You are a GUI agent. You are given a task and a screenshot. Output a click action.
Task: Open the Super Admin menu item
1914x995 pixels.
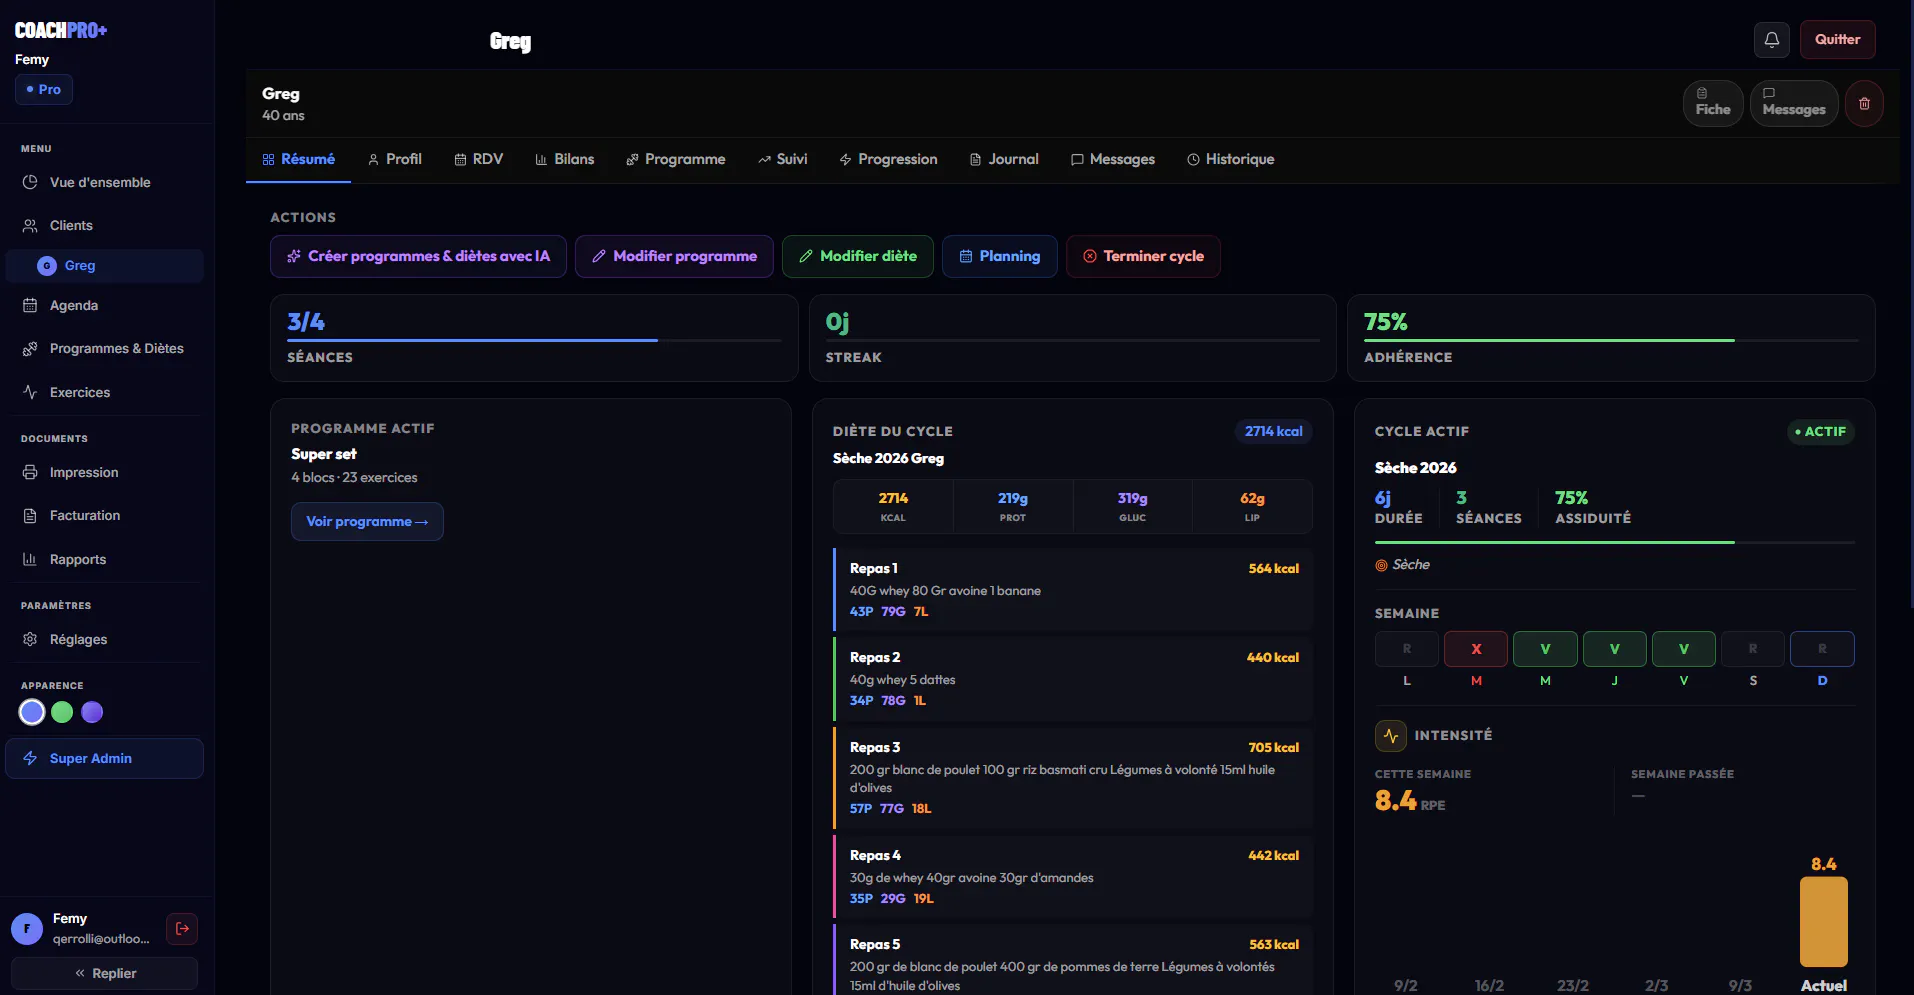104,758
